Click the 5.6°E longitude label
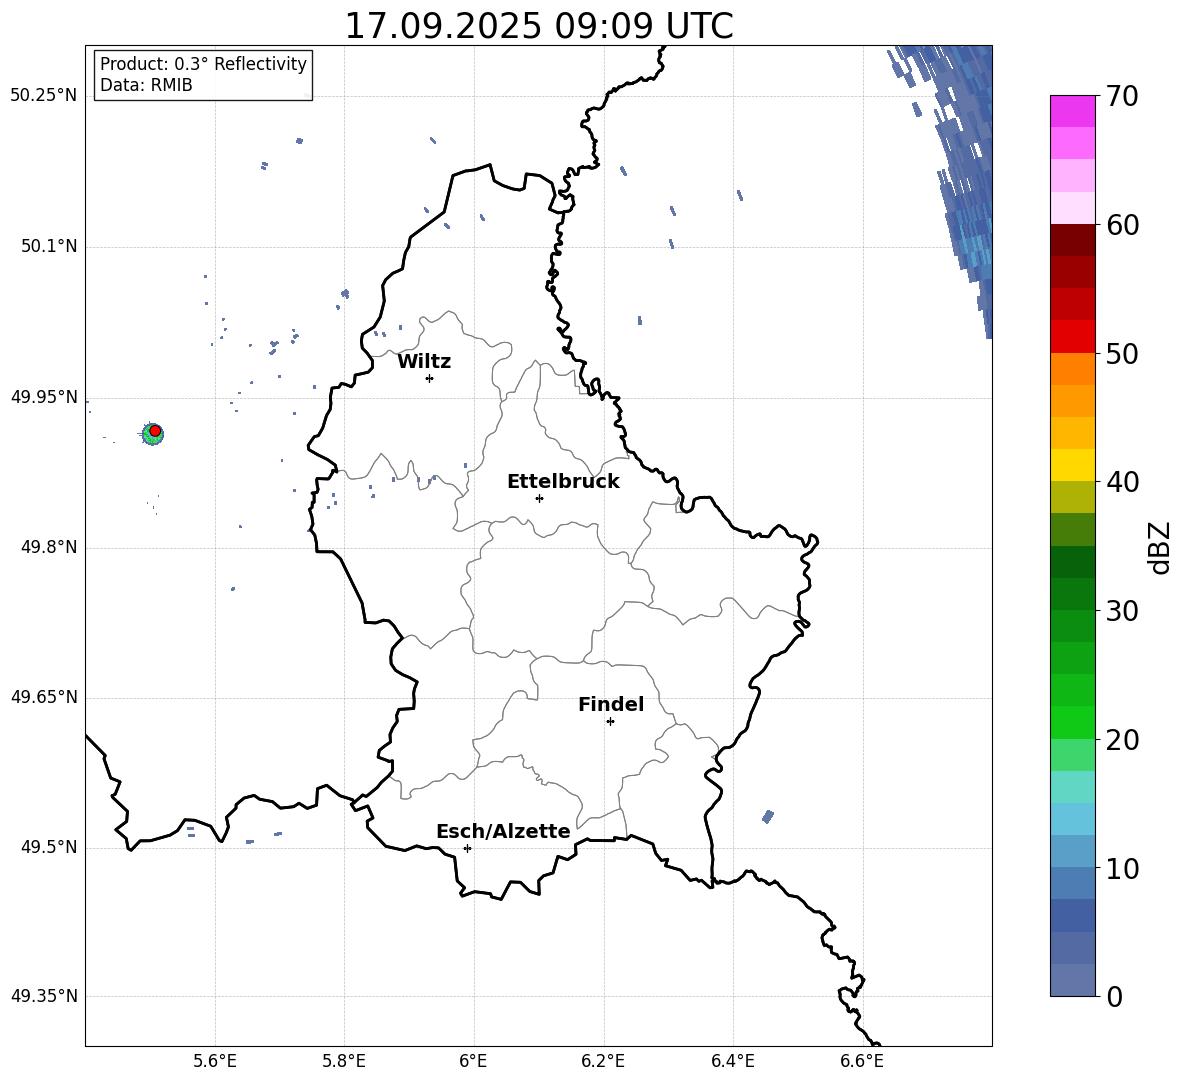This screenshot has width=1184, height=1081. [x=215, y=1061]
